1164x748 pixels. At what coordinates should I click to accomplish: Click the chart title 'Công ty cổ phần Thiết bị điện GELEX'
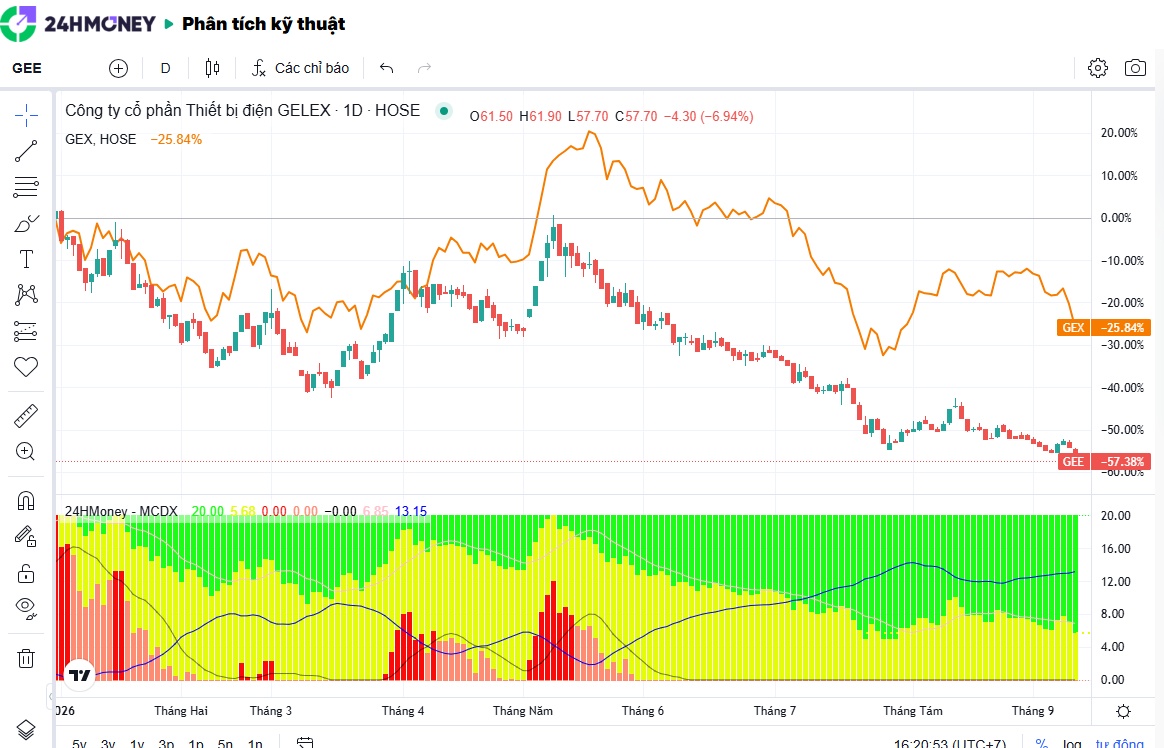[197, 111]
